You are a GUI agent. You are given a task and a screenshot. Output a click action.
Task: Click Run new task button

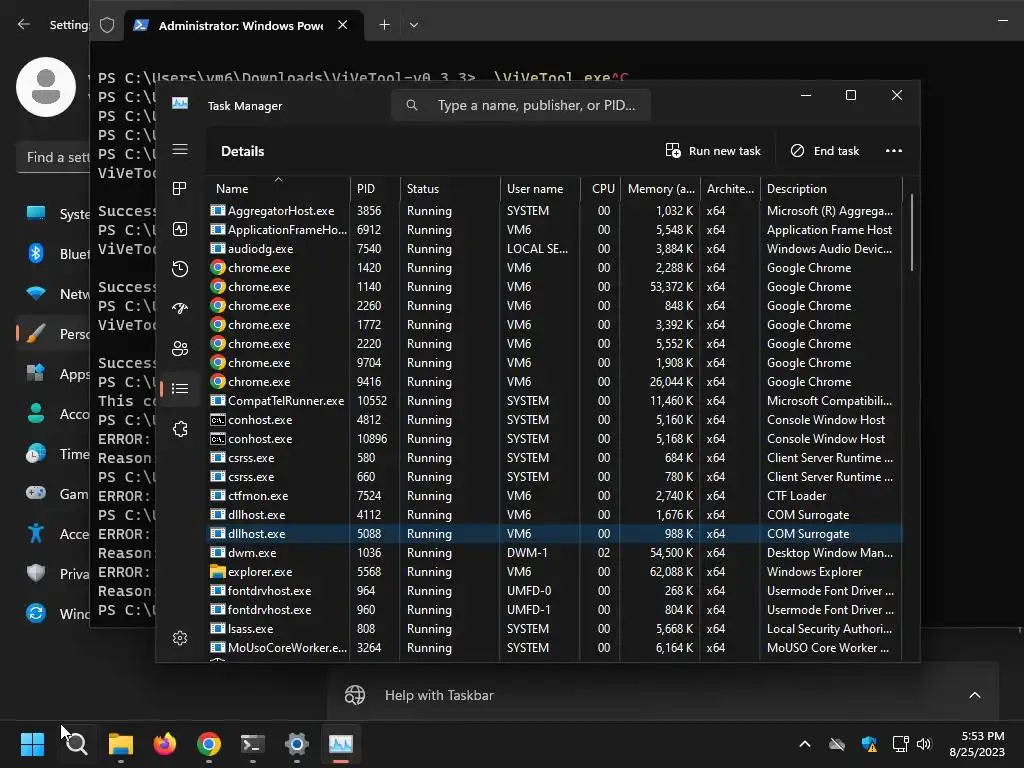(x=713, y=151)
